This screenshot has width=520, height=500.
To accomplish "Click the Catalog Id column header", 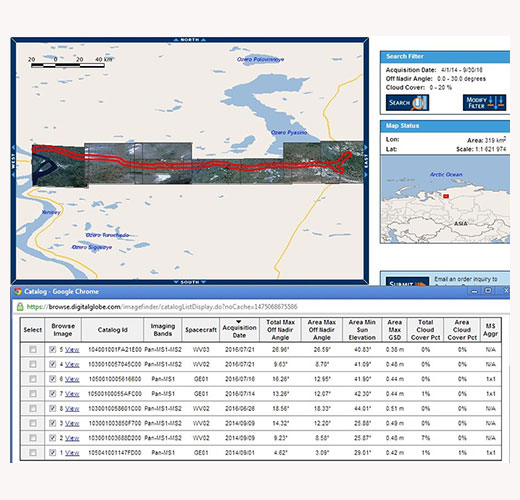I will pos(113,330).
